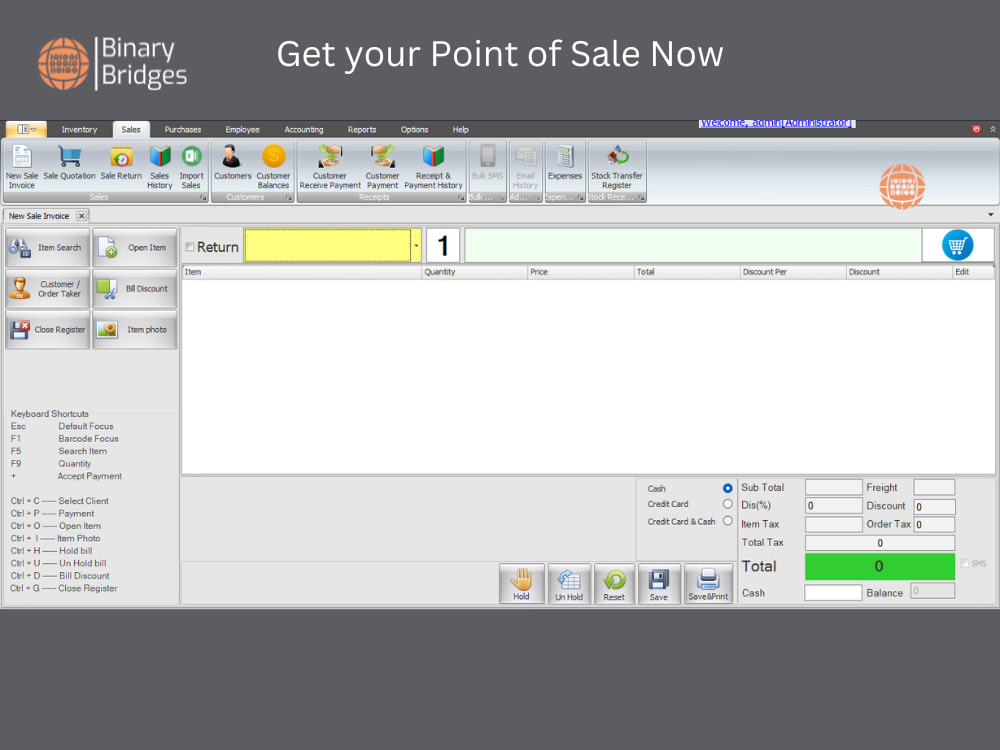Open Customer Receive Payment

pos(330,166)
